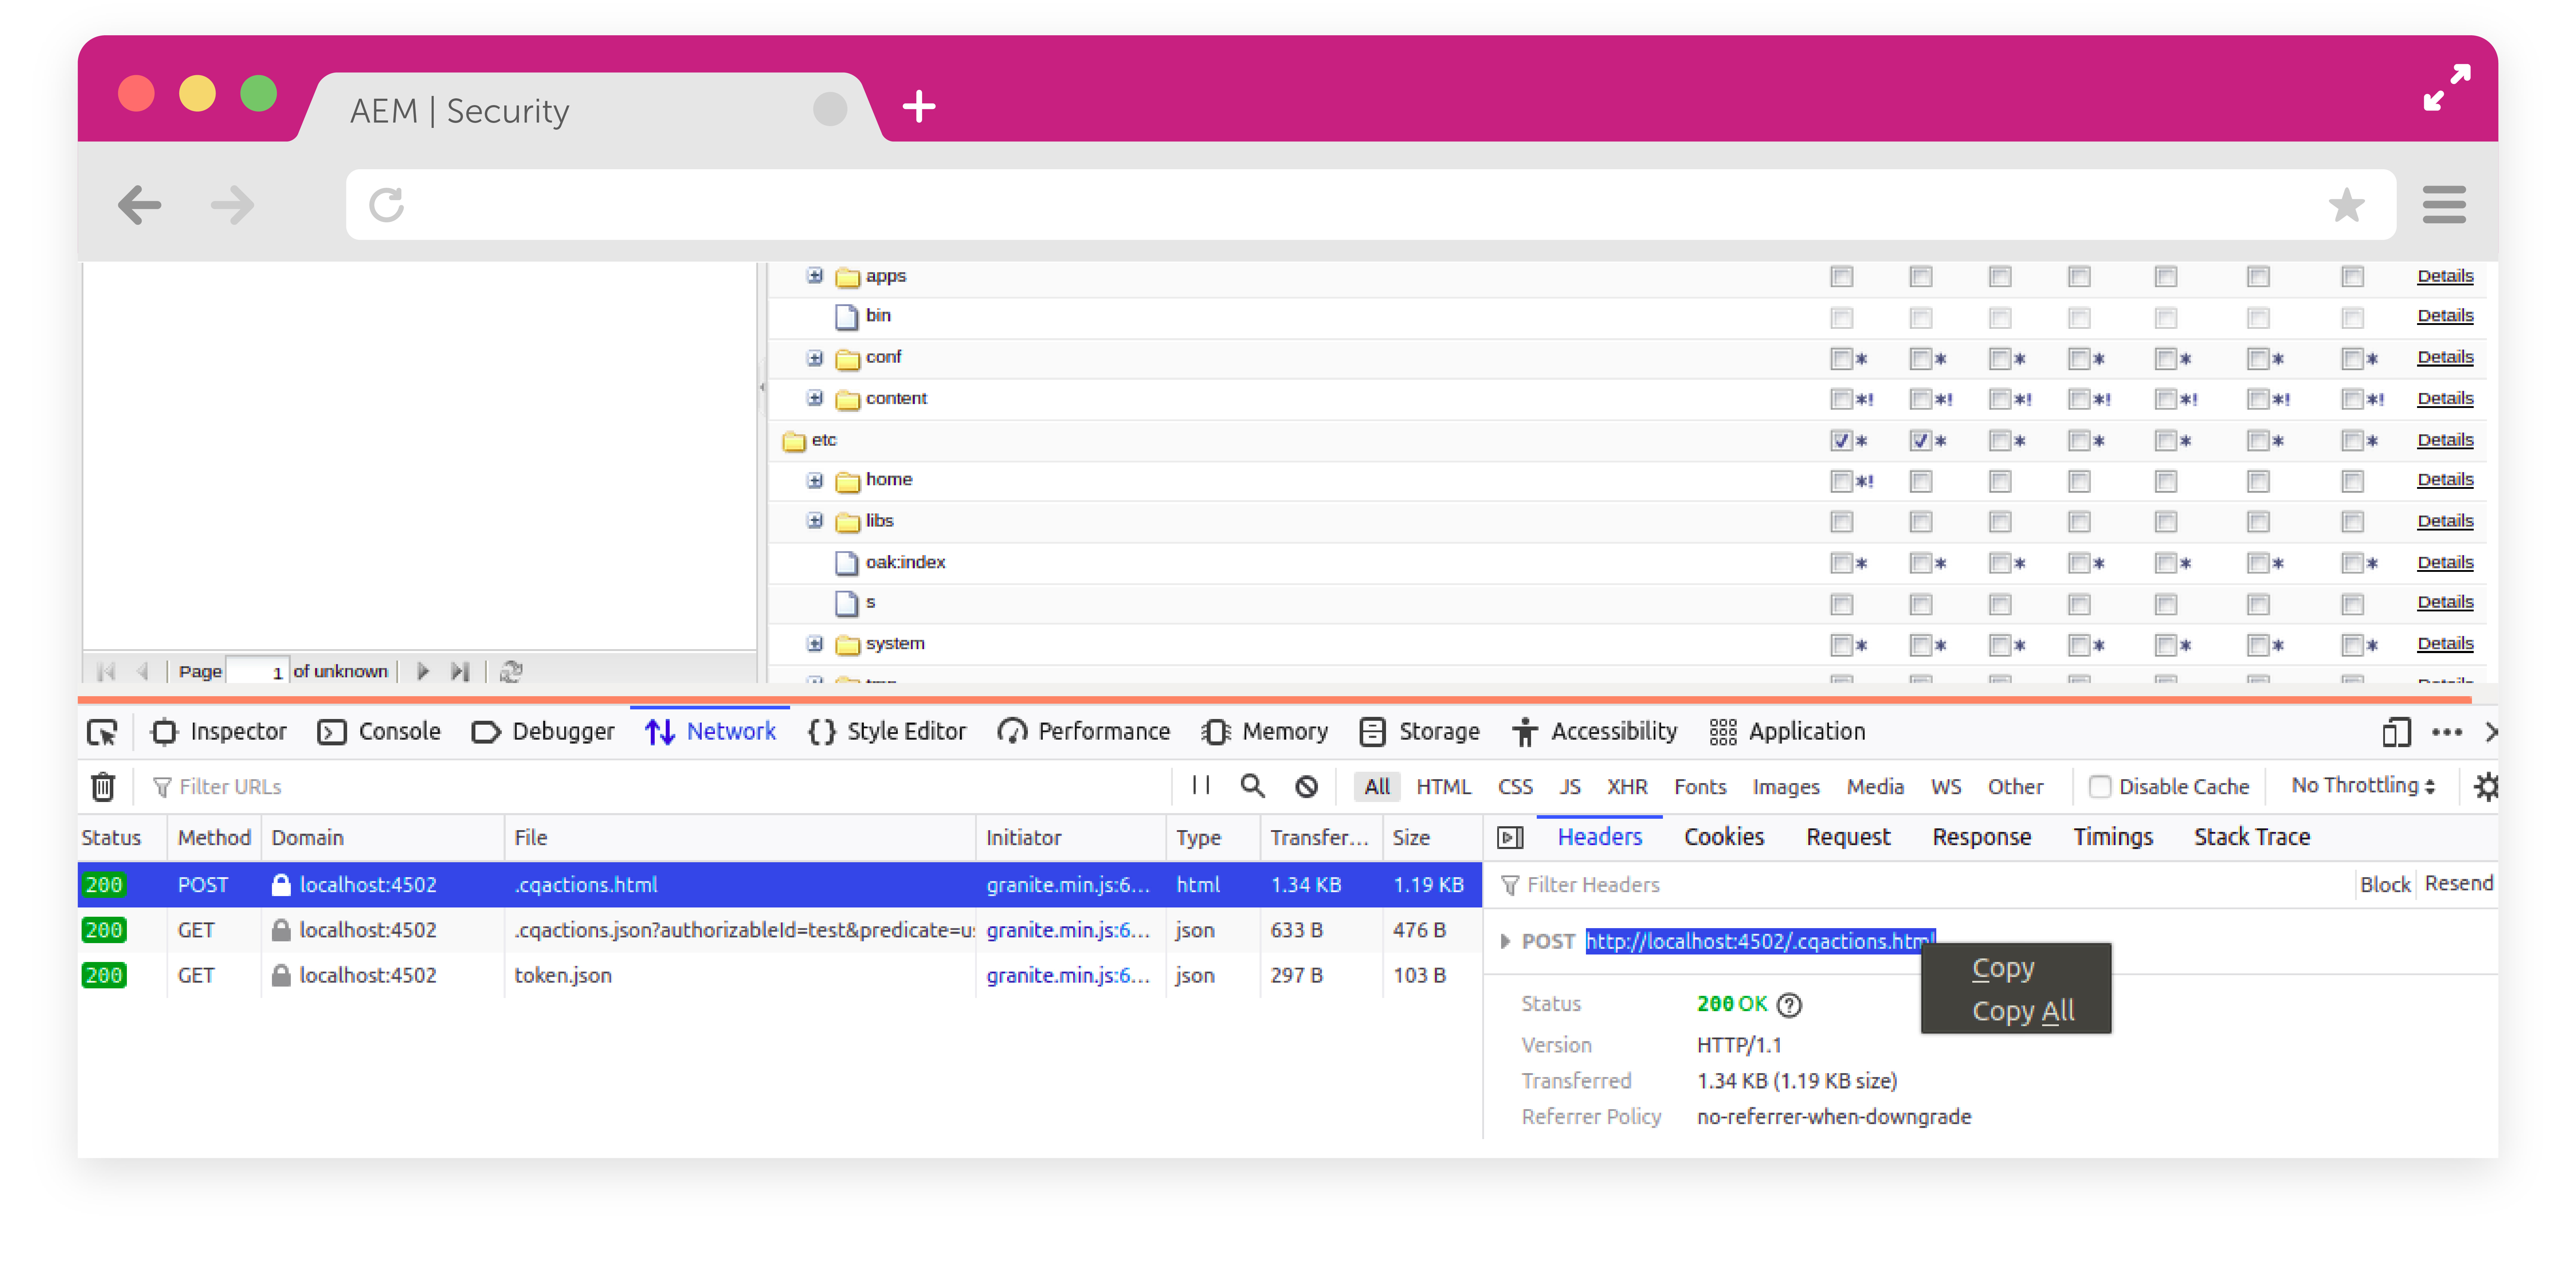
Task: Expand the libs folder node
Action: click(x=815, y=521)
